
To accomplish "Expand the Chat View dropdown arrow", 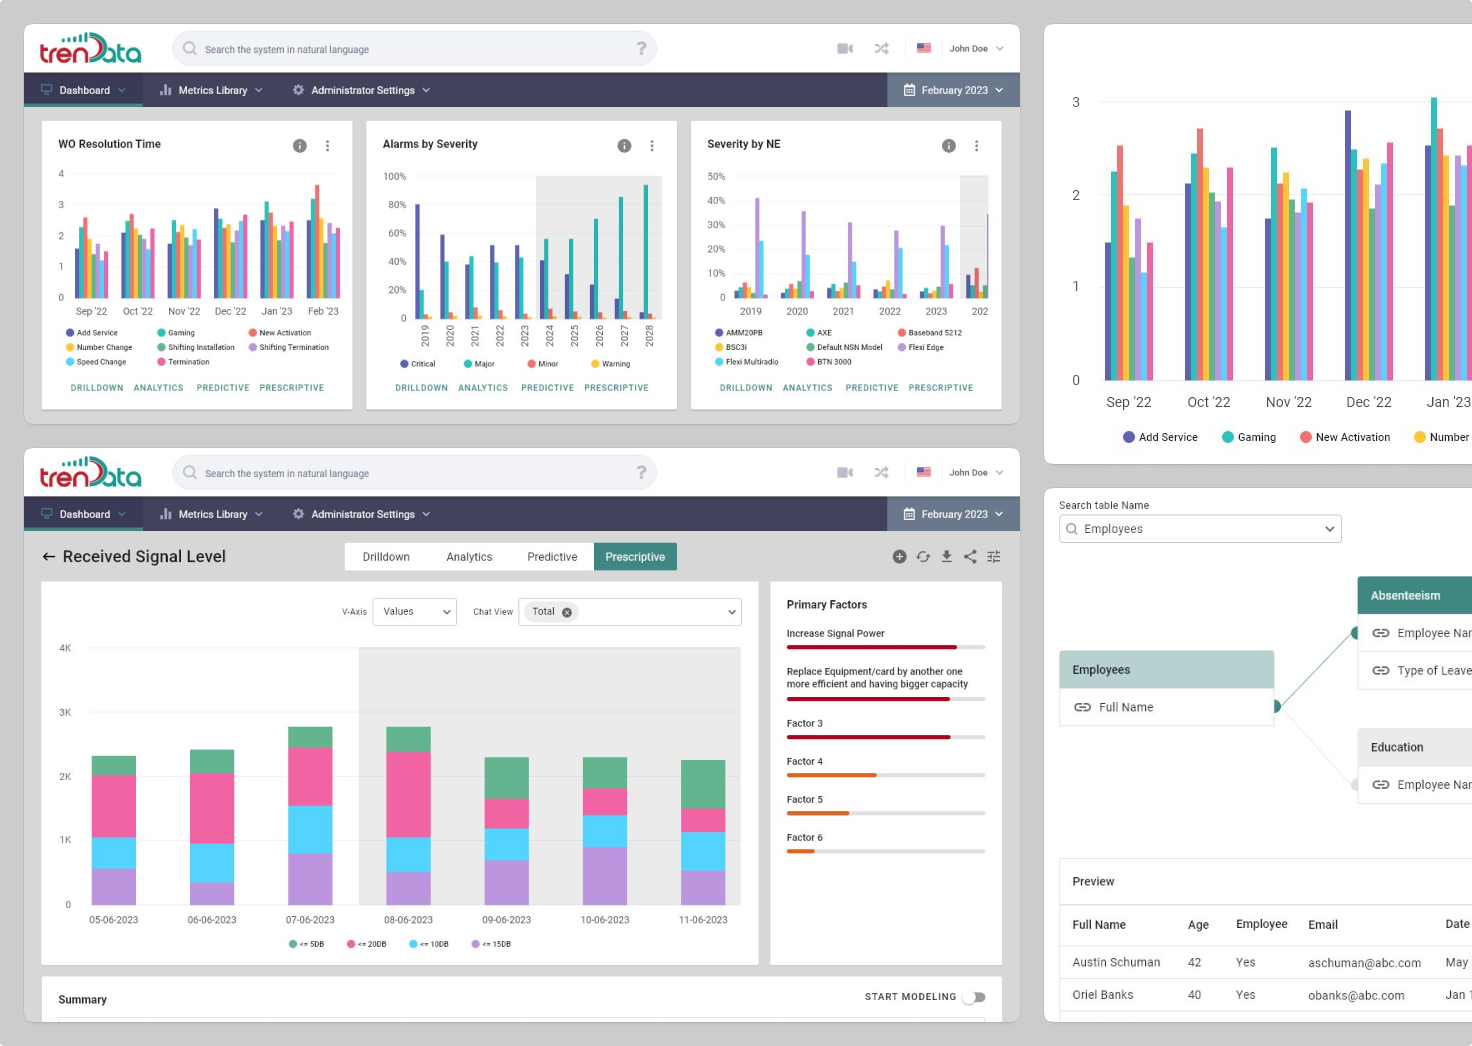I will [731, 612].
